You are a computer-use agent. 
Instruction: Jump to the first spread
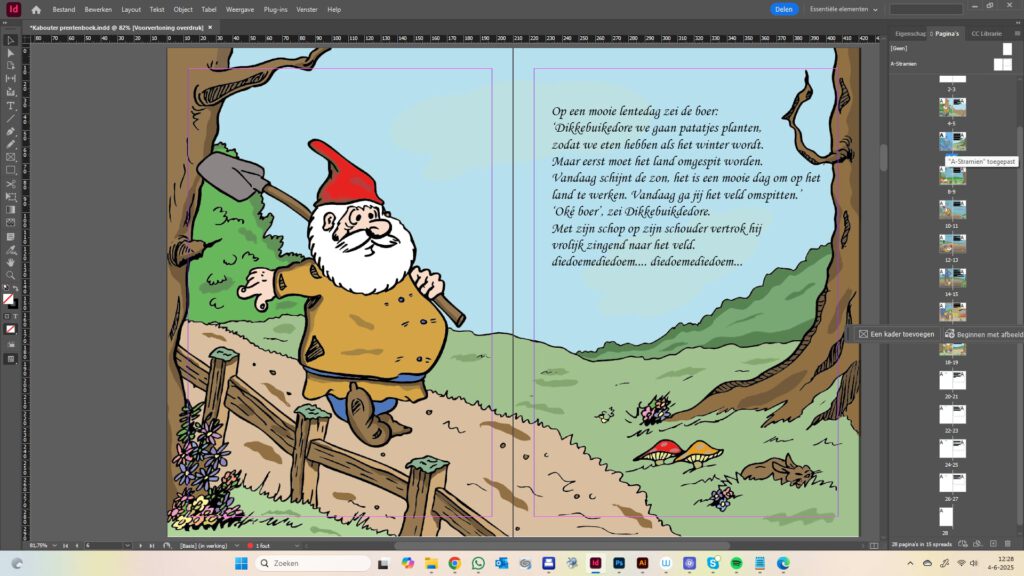pyautogui.click(x=65, y=546)
